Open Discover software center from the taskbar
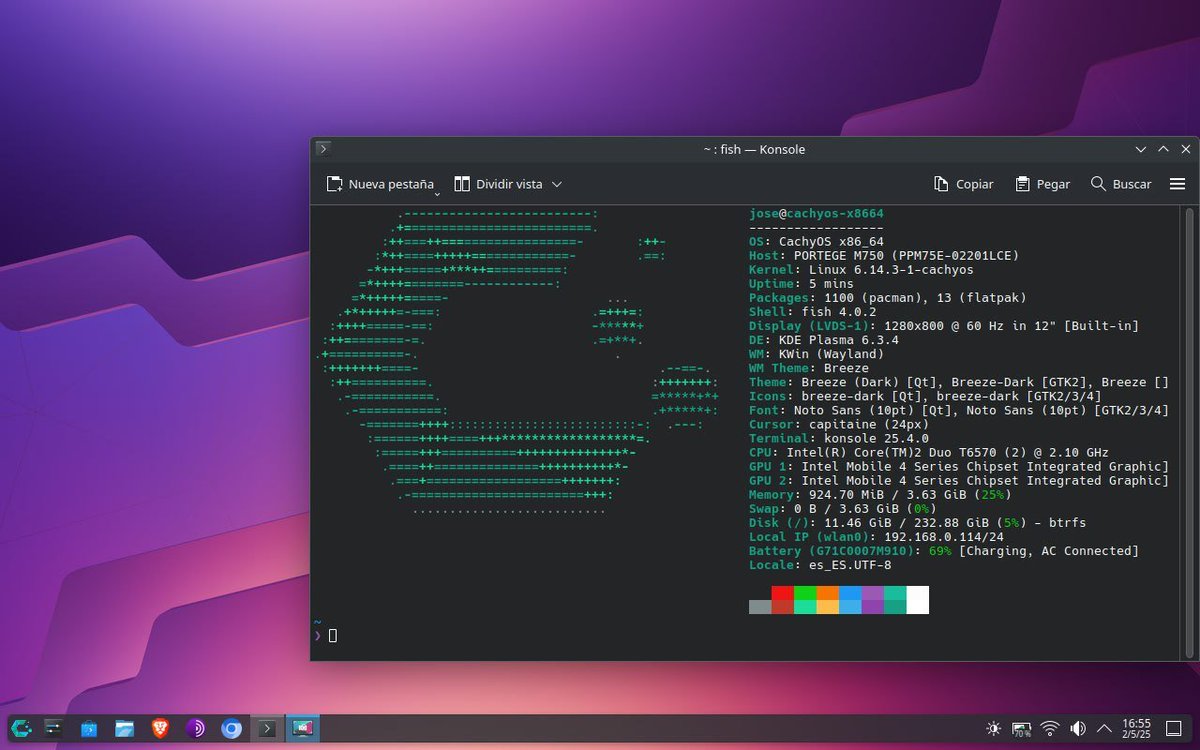This screenshot has height=750, width=1200. [x=88, y=729]
